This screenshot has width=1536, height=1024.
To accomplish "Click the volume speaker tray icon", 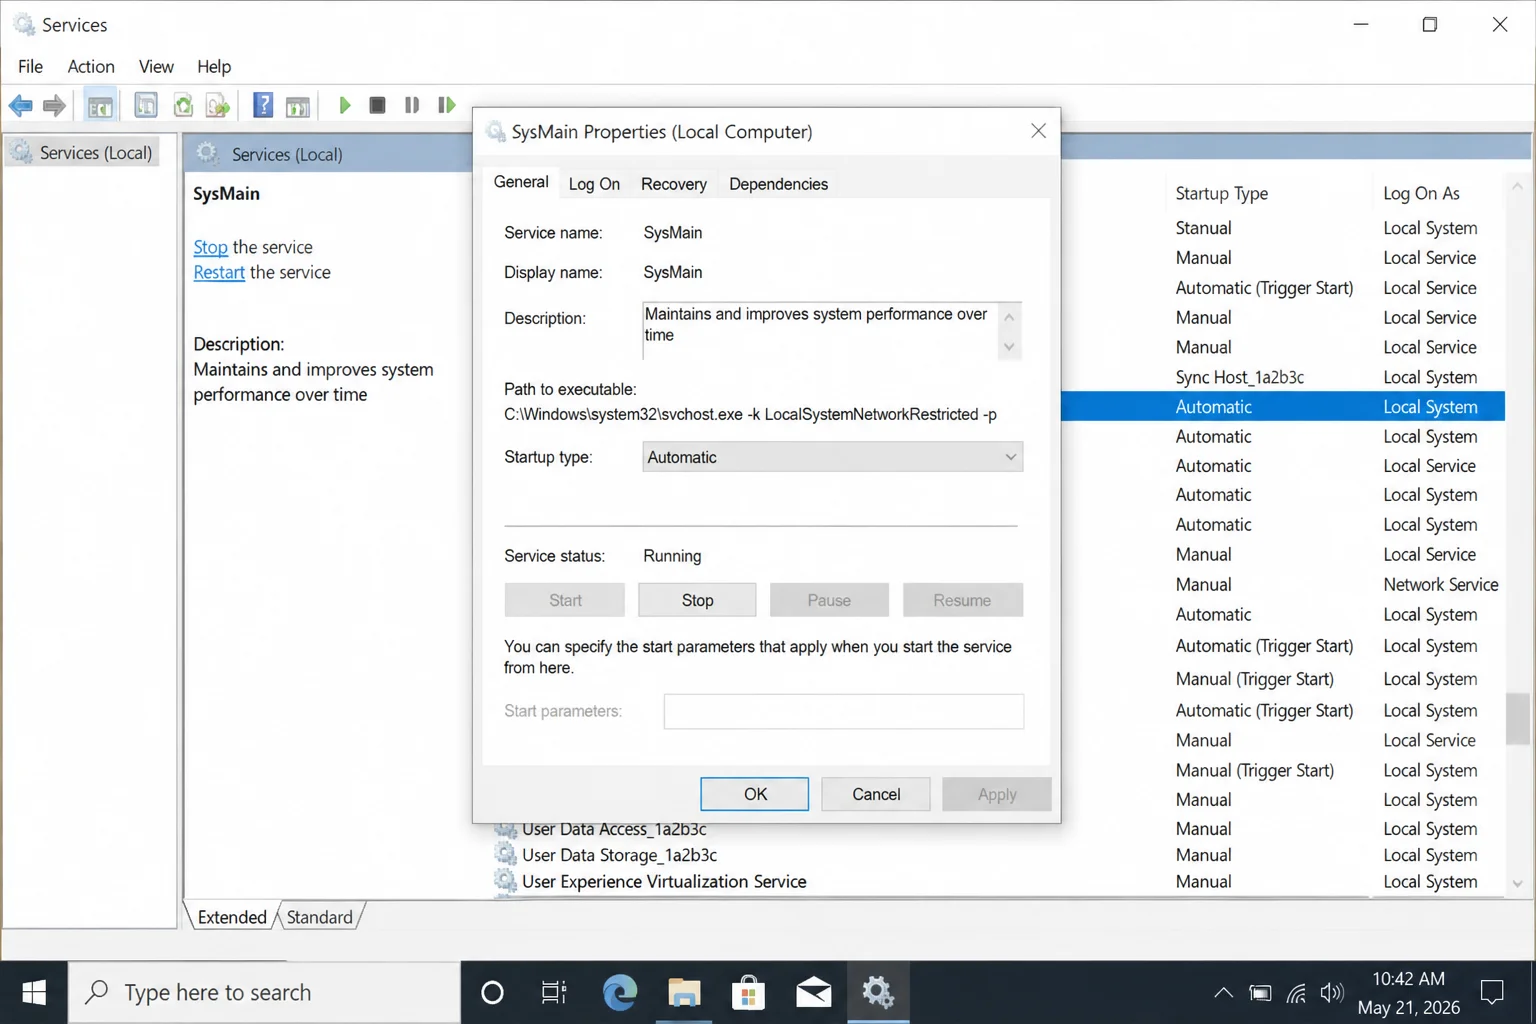I will (1332, 993).
